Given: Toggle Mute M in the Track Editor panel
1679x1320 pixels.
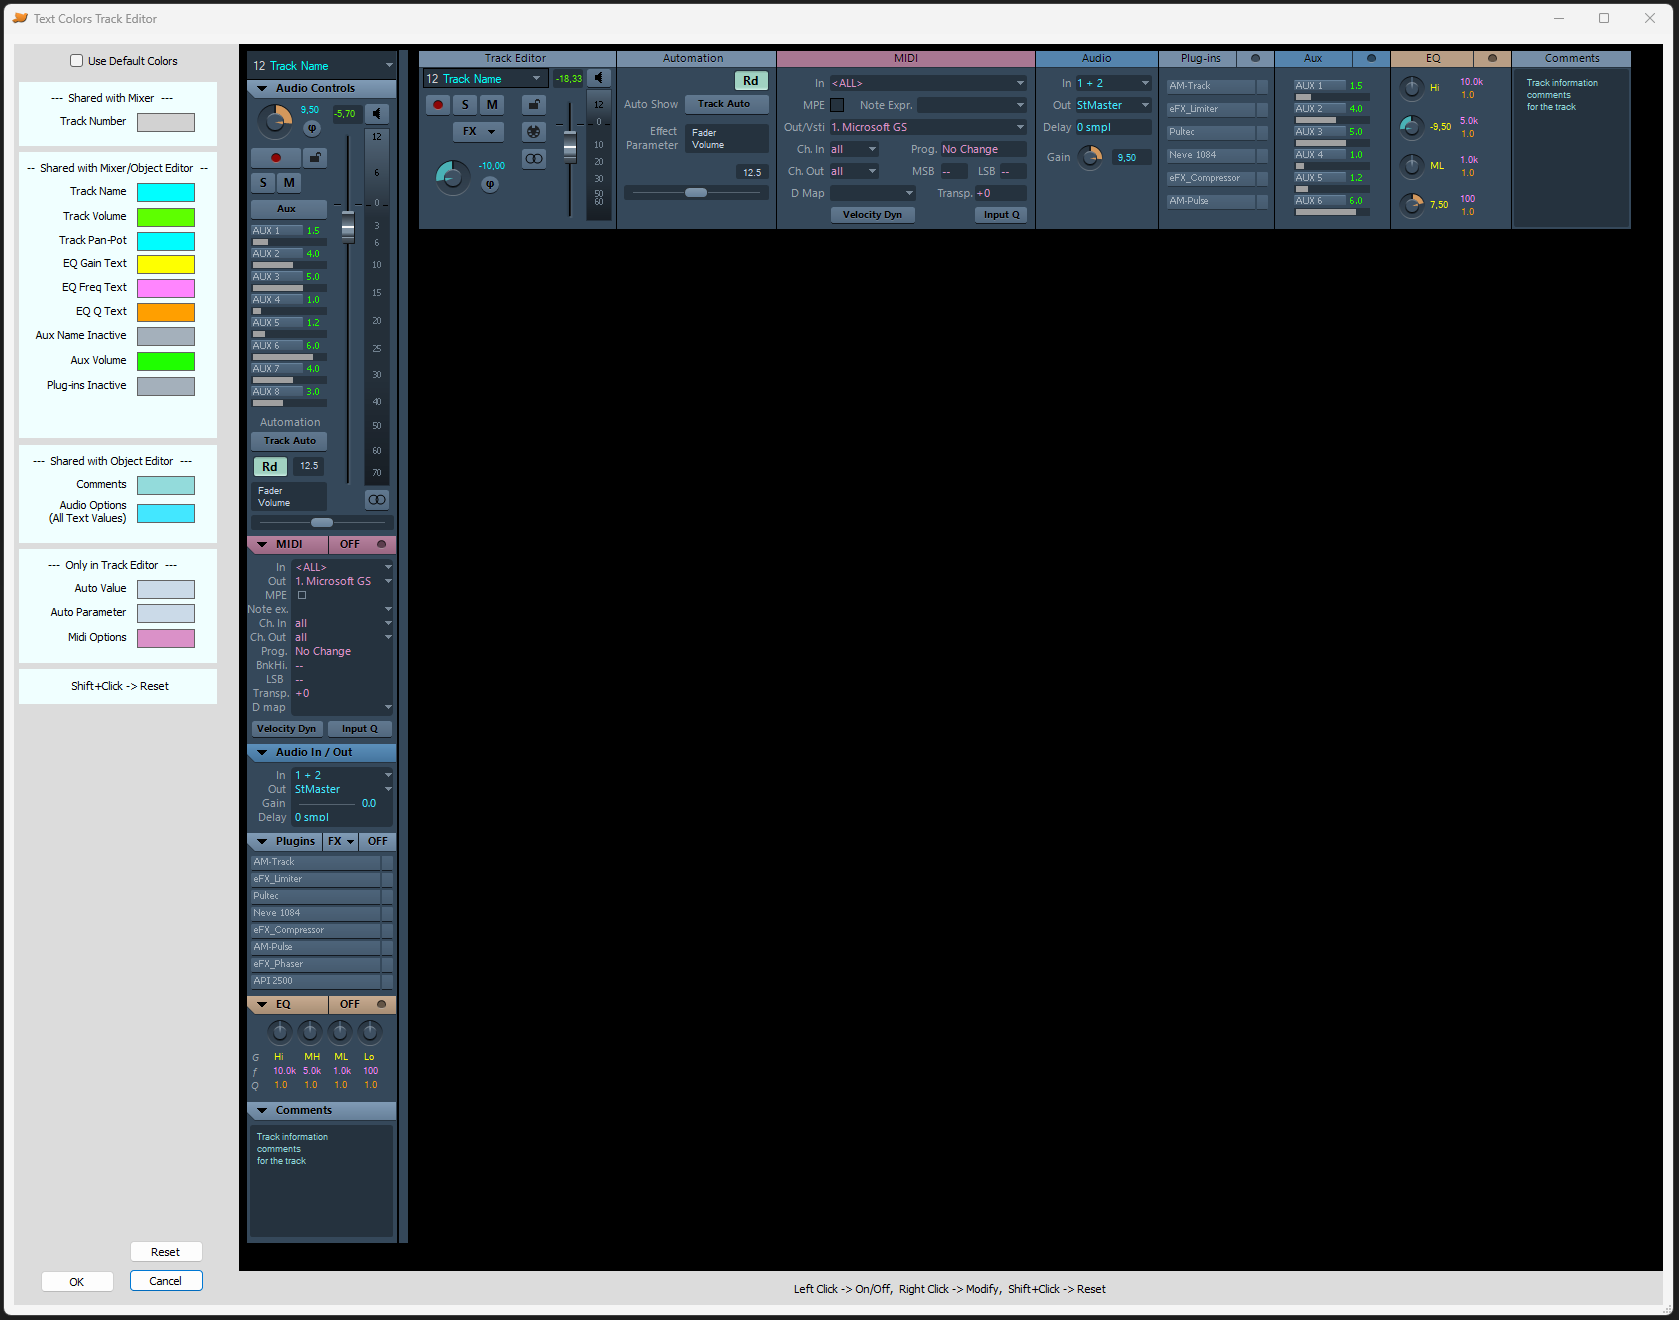Looking at the screenshot, I should point(492,104).
